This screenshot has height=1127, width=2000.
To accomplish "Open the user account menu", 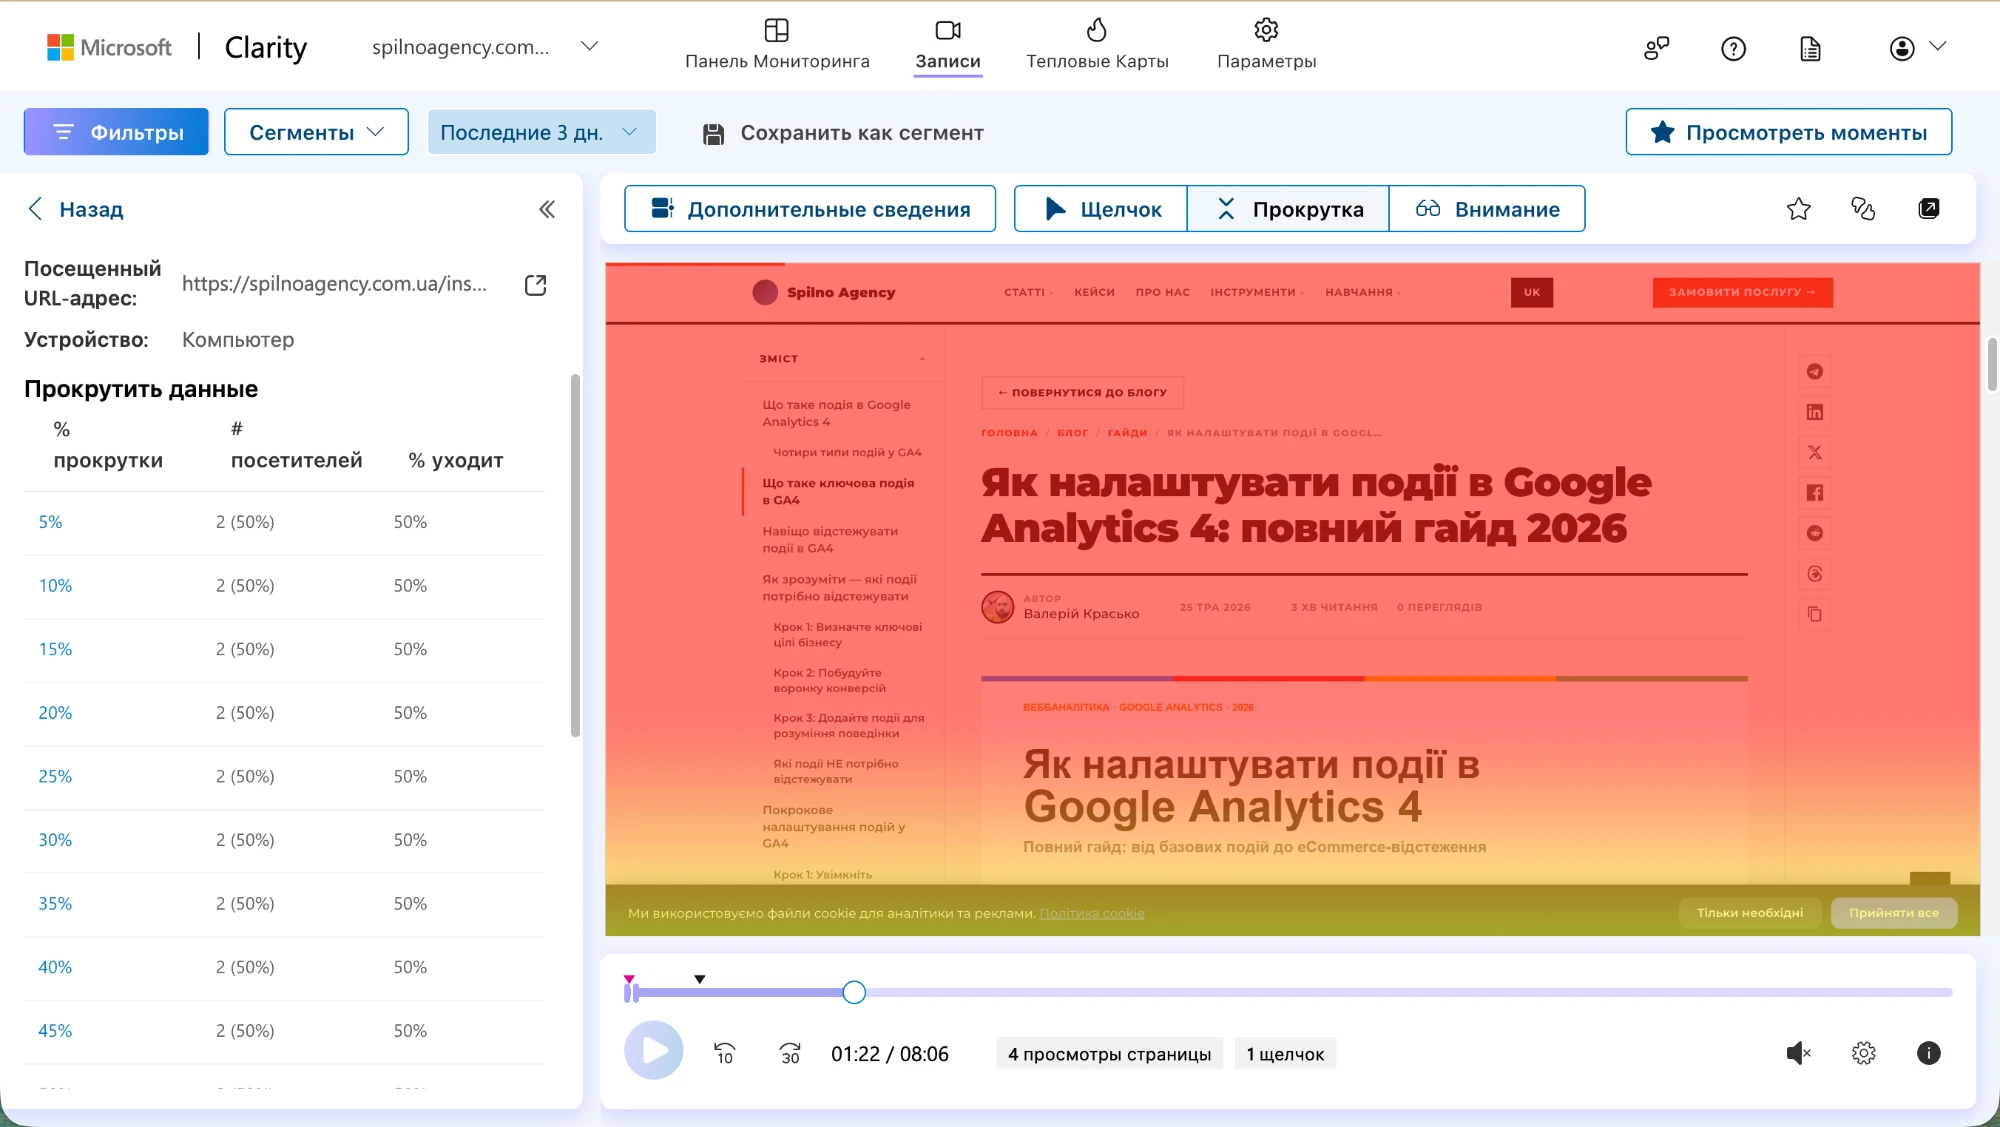I will pyautogui.click(x=1917, y=47).
